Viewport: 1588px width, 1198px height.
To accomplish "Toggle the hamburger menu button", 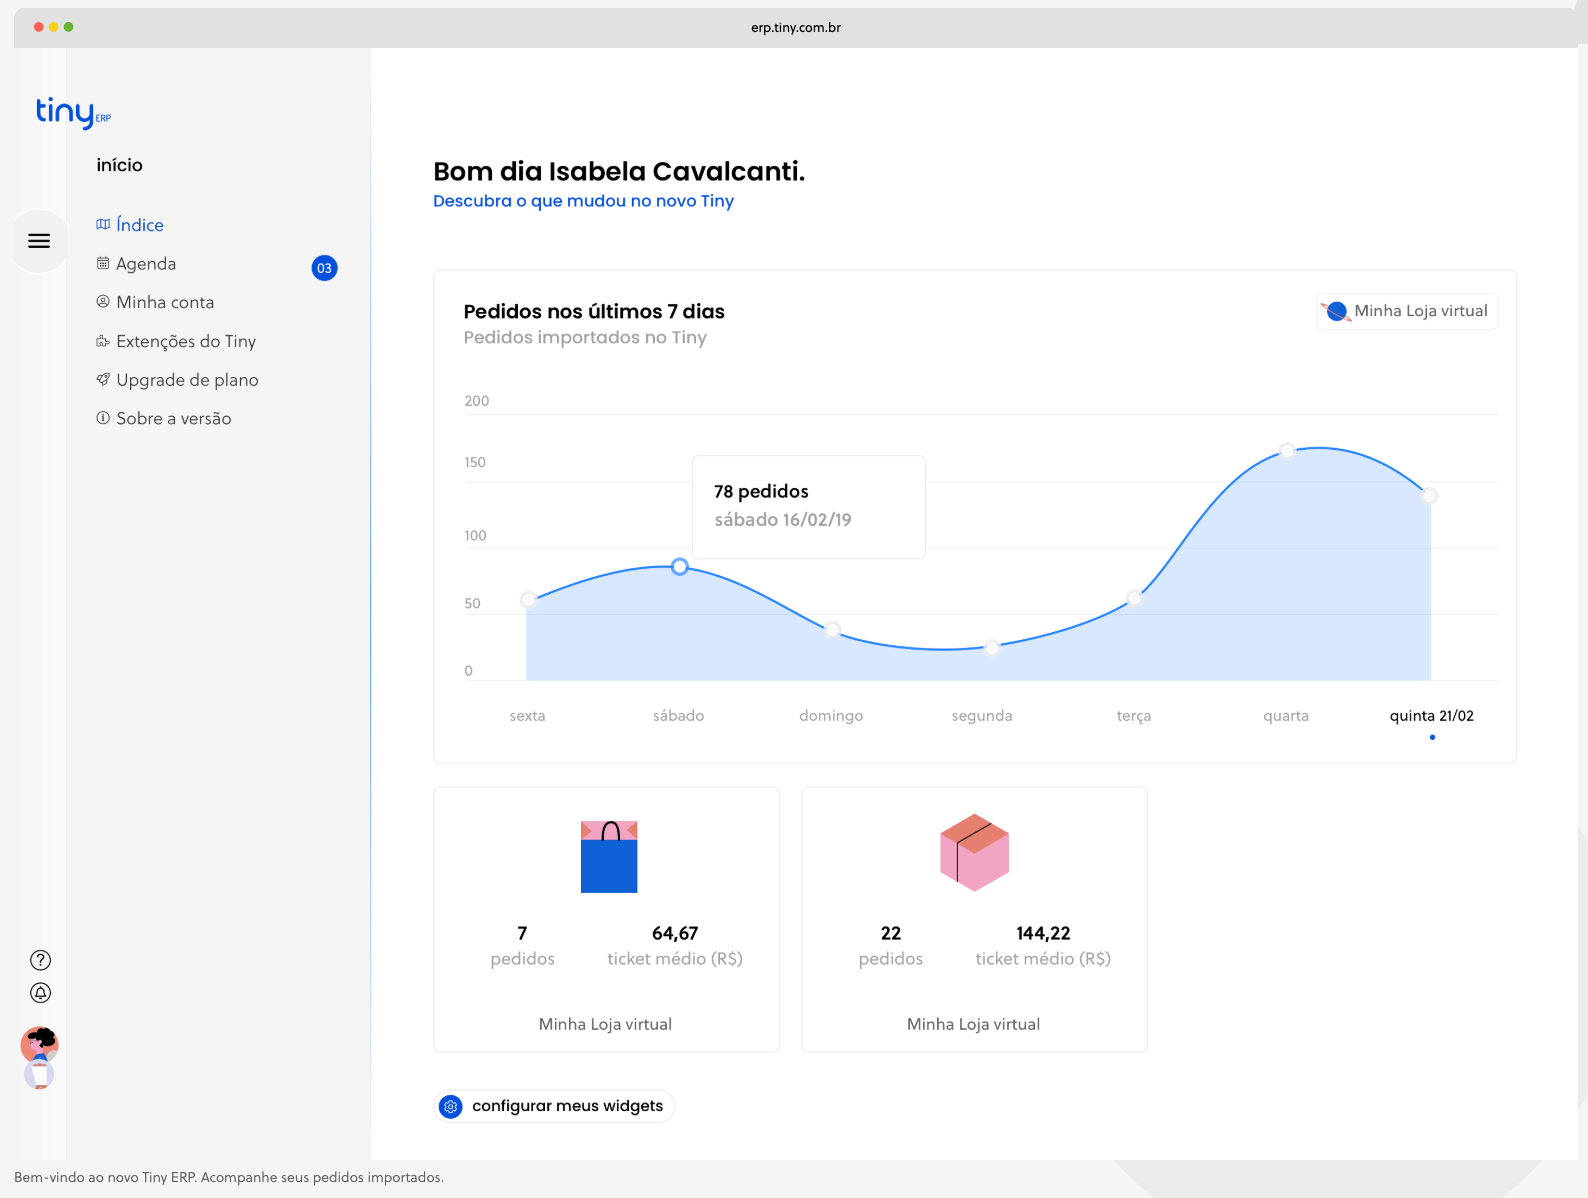I will 39,241.
